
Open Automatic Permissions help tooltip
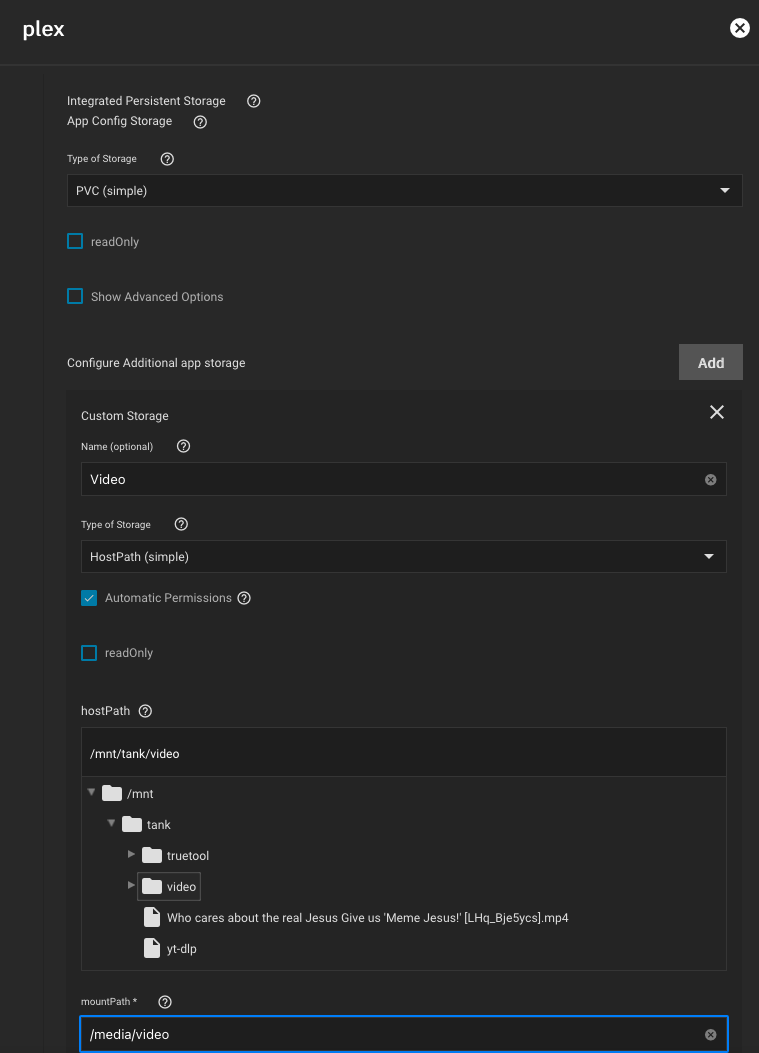point(244,598)
